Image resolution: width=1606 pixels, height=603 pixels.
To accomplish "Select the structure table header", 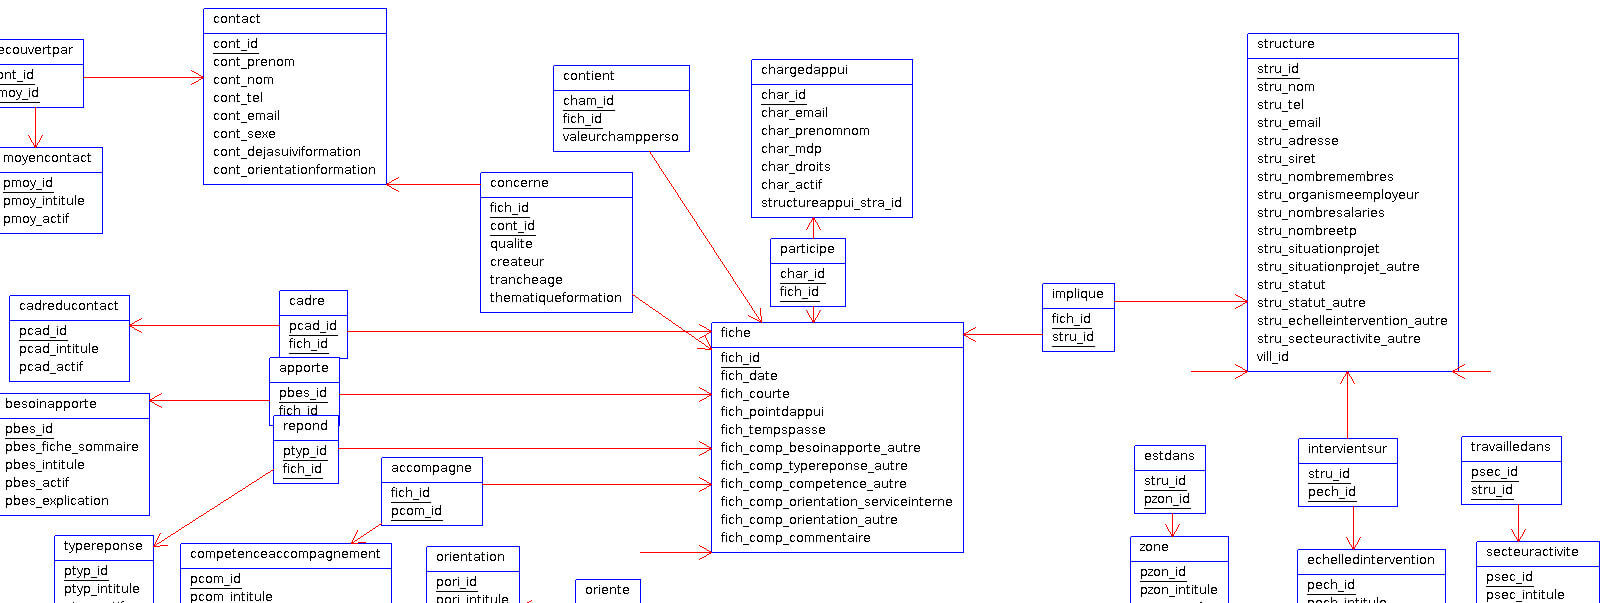I will [1286, 44].
